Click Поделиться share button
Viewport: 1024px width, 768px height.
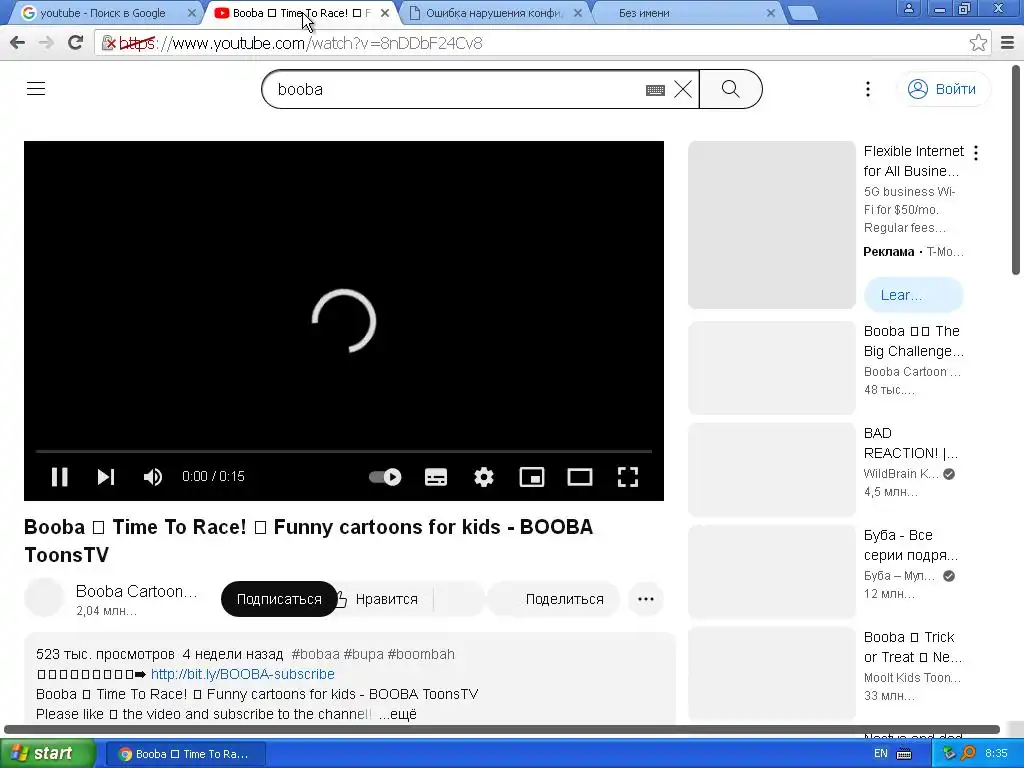coord(554,599)
